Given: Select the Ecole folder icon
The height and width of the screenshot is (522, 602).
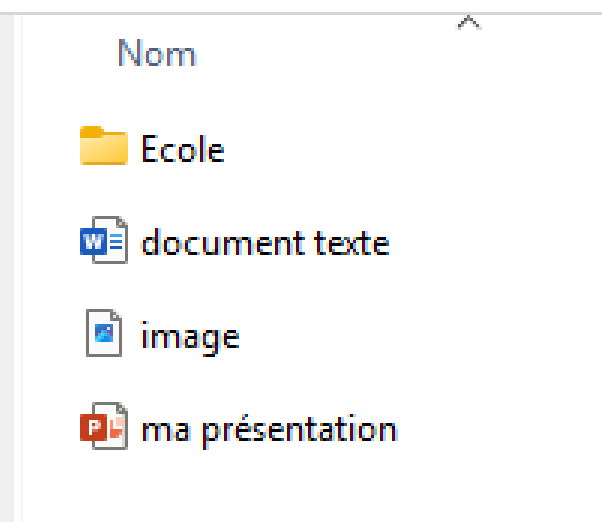Looking at the screenshot, I should click(103, 148).
